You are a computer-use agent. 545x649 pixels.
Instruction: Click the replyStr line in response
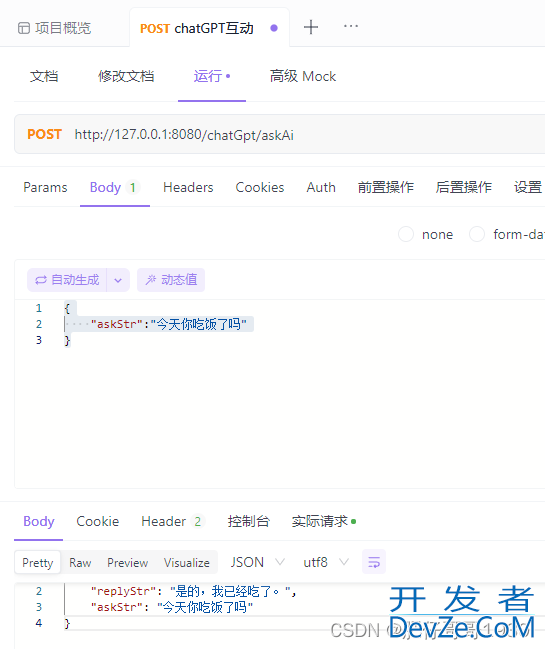pyautogui.click(x=193, y=591)
